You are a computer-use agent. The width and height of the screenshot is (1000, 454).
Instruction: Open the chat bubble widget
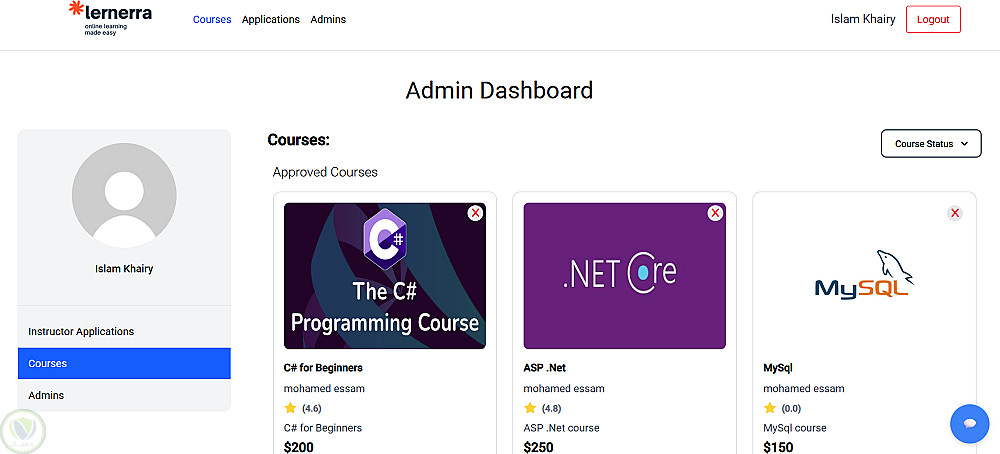coord(969,424)
